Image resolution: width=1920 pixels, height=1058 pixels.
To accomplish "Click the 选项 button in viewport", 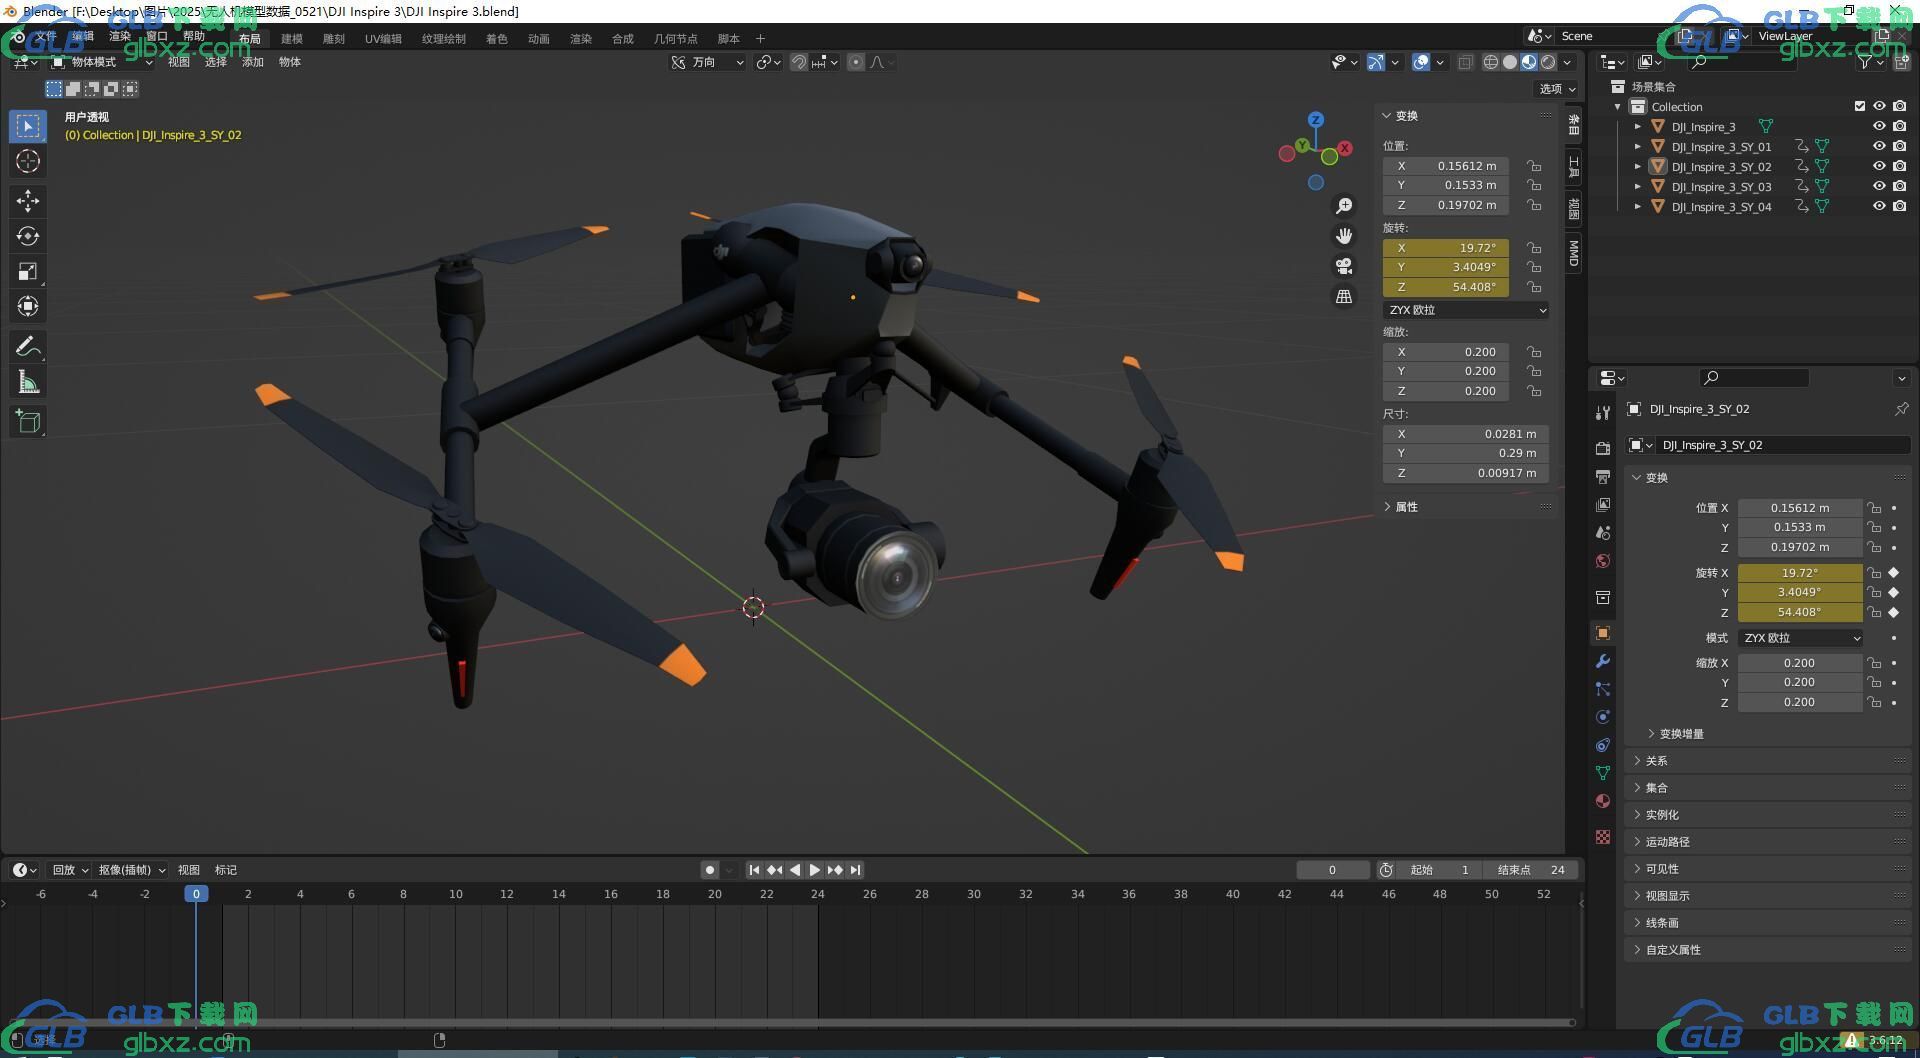I will 1557,89.
